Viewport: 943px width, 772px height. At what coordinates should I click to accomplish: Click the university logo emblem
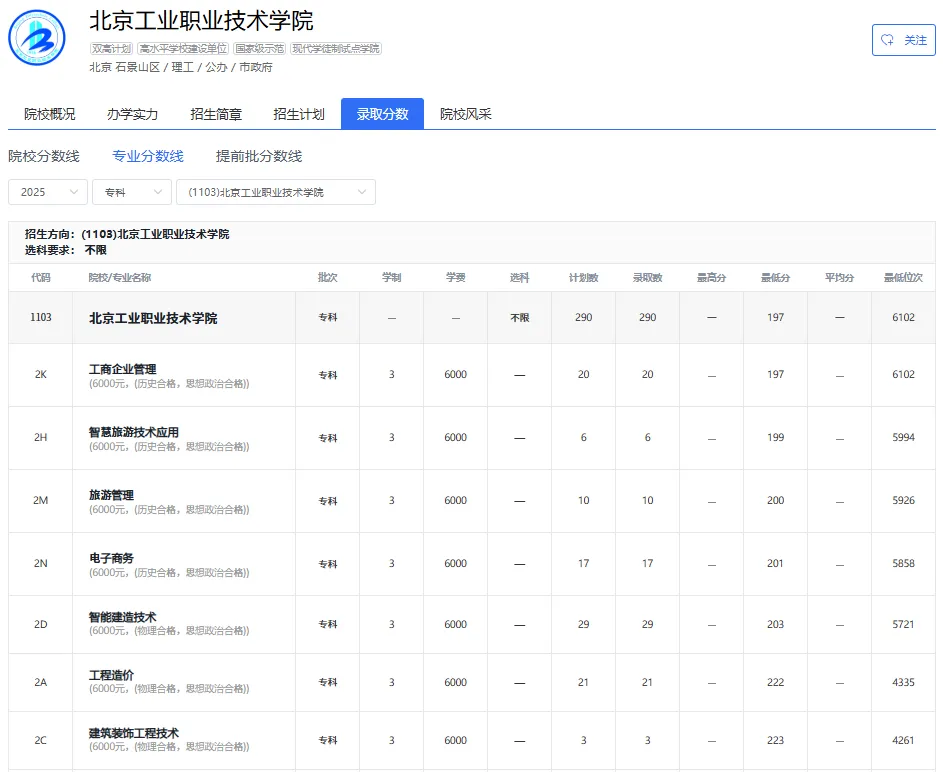point(37,37)
